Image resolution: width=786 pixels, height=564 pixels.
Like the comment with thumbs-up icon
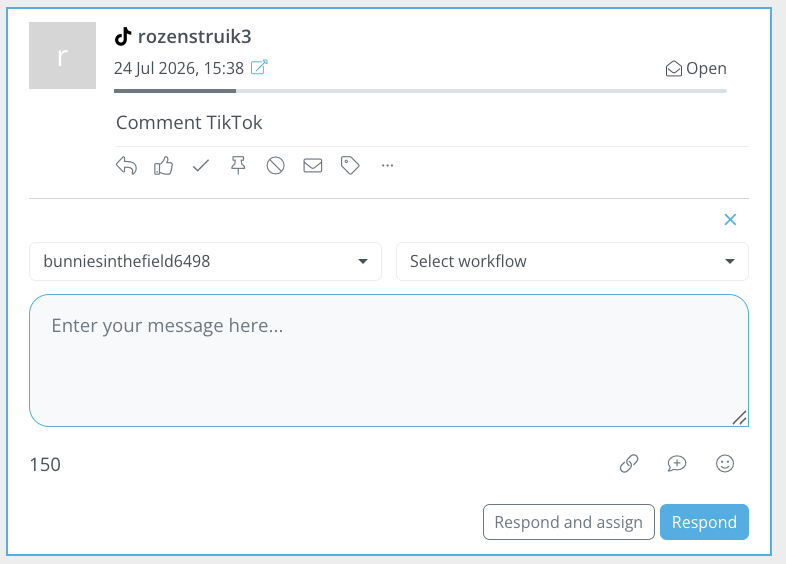click(x=163, y=165)
